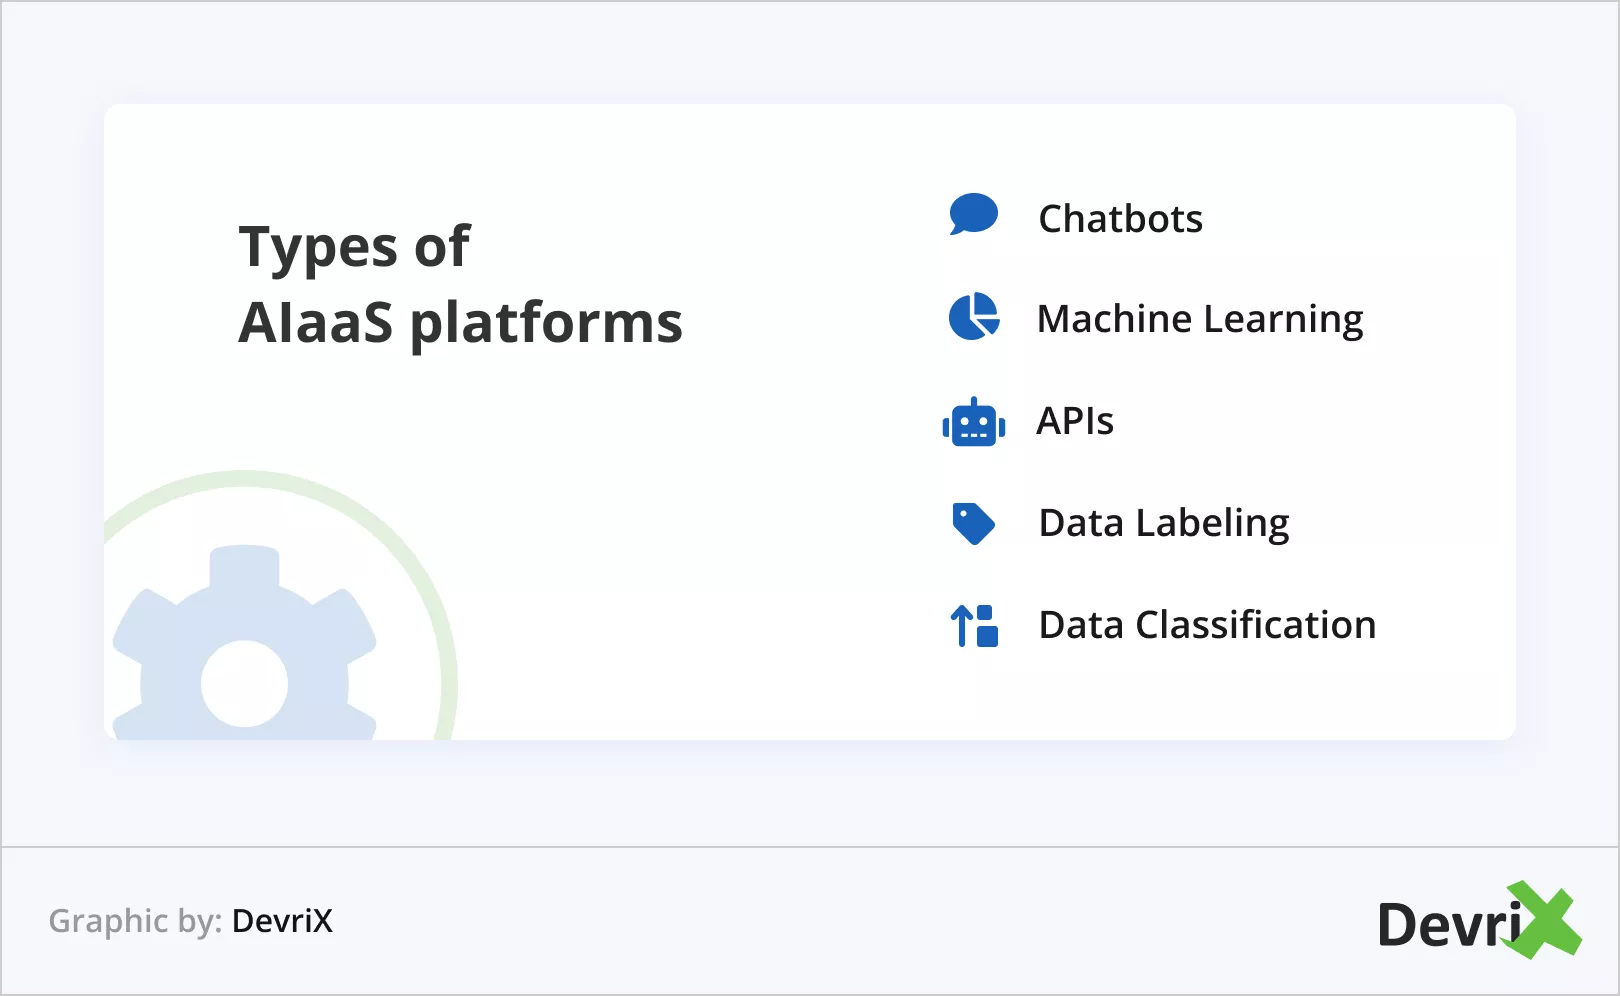Select the APIs robot icon
The height and width of the screenshot is (996, 1620).
973,423
